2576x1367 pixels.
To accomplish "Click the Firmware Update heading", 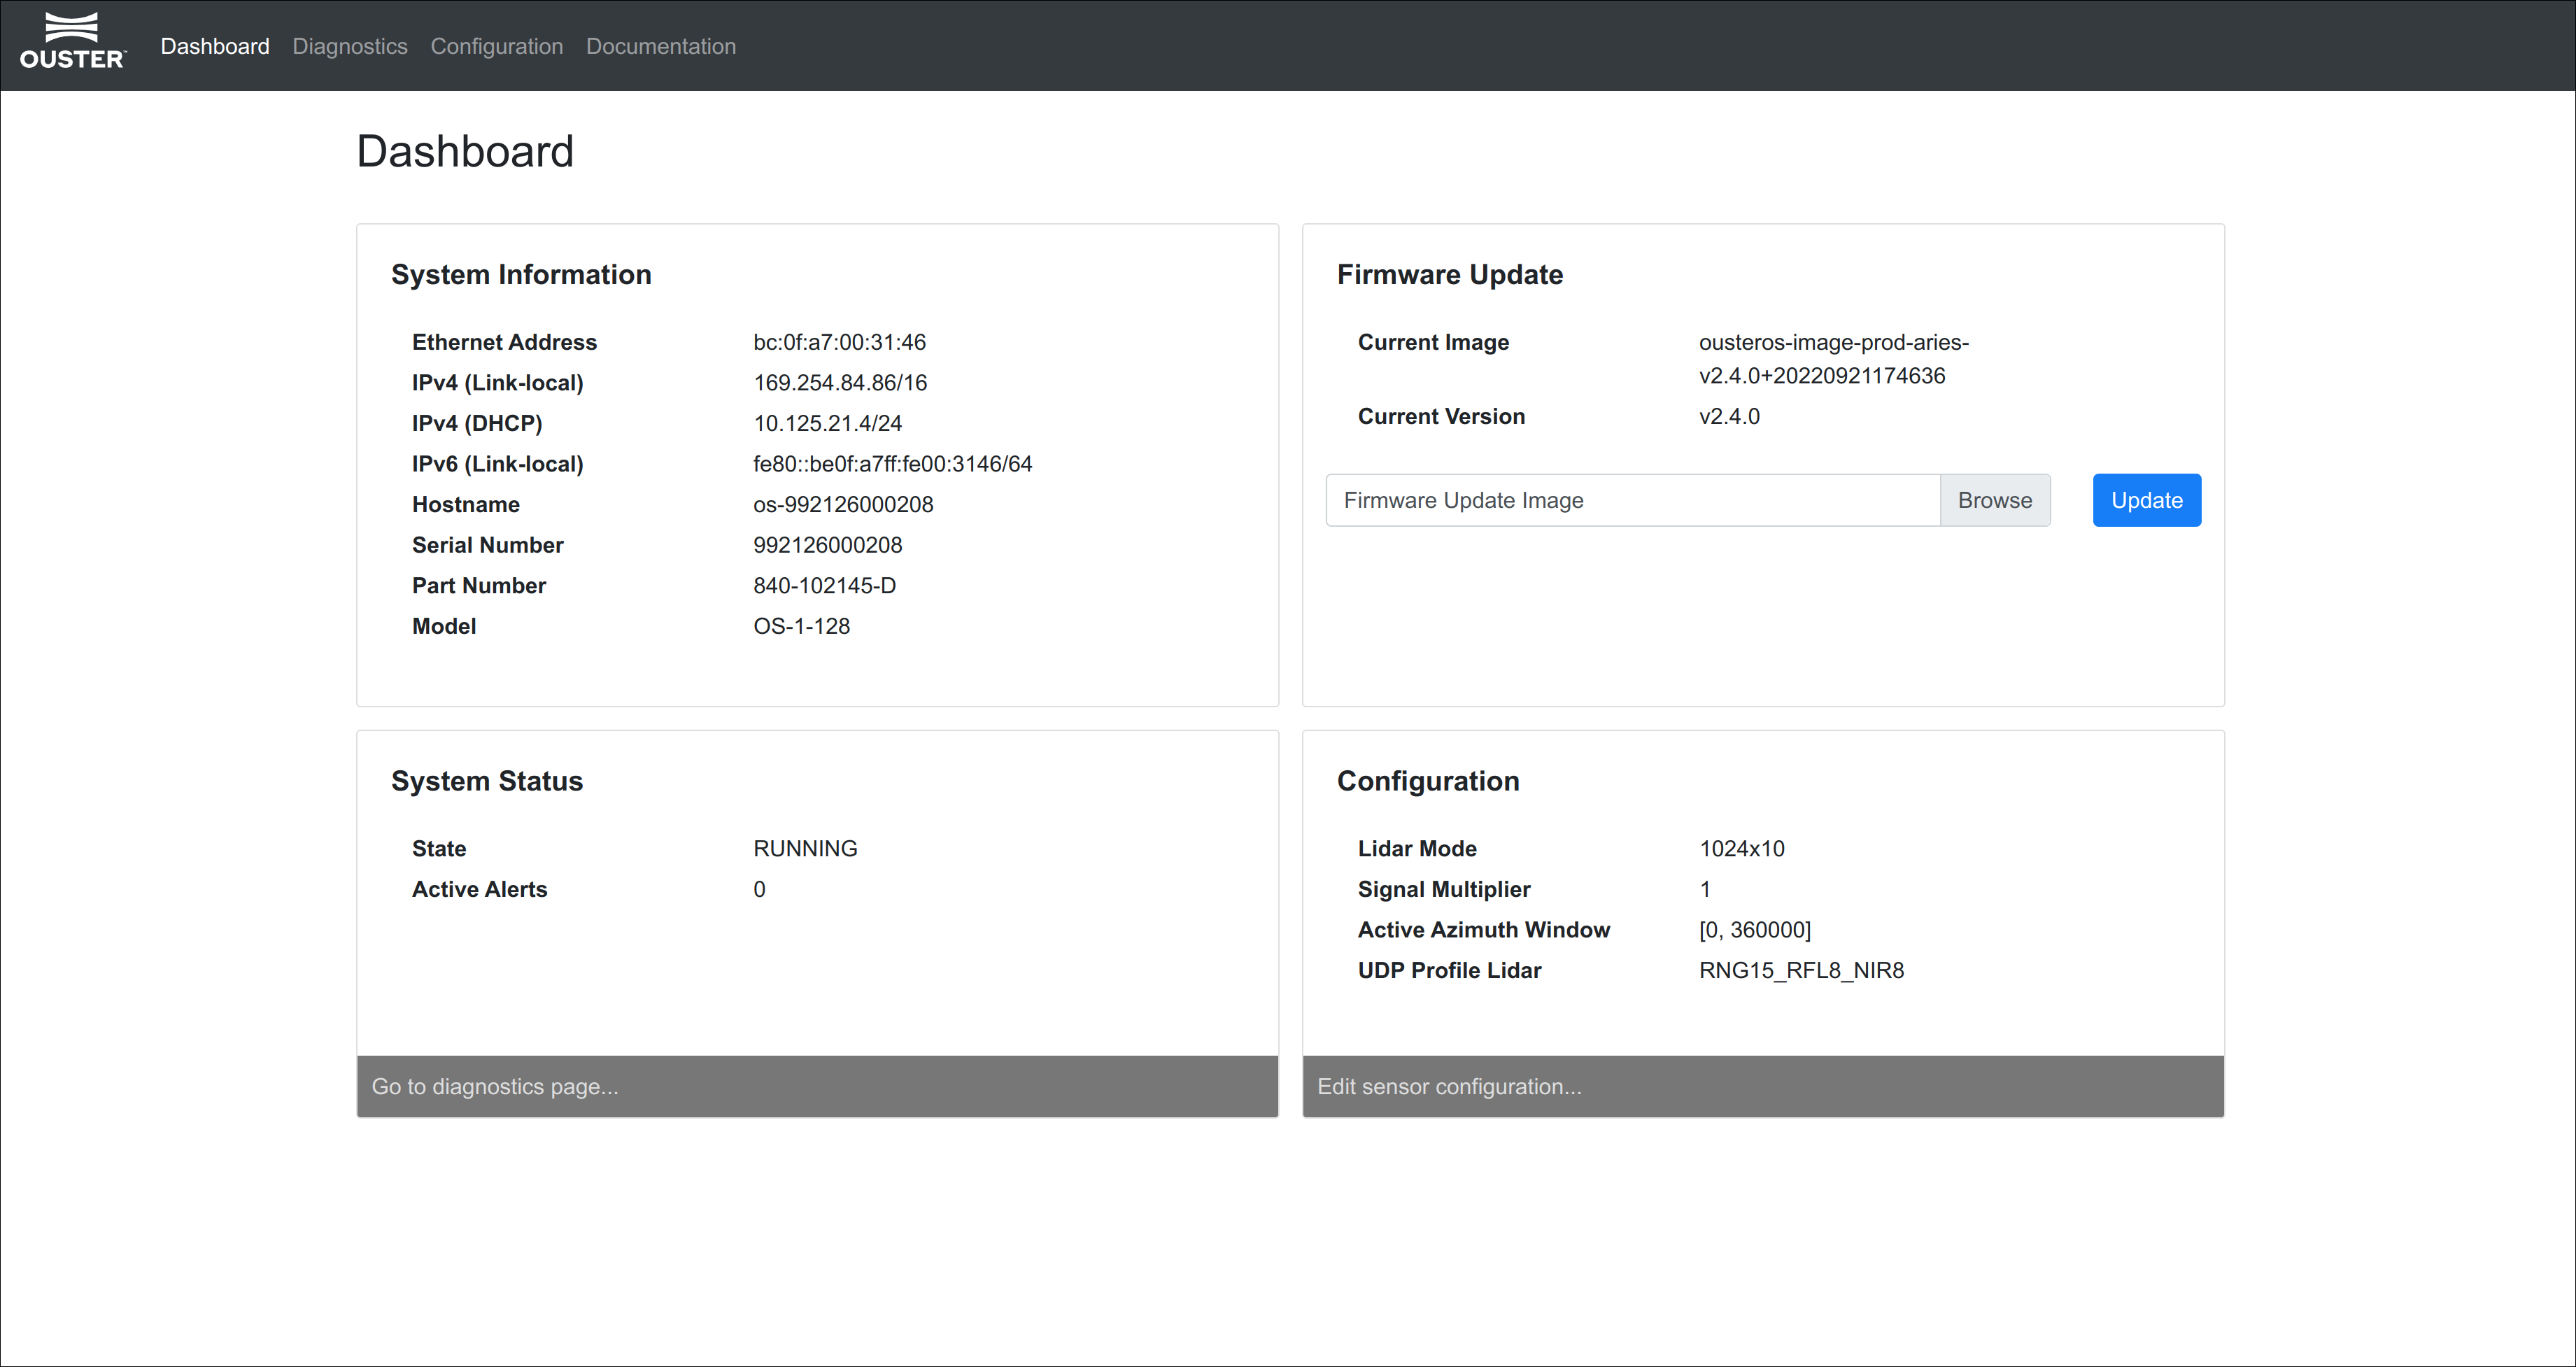I will (x=1450, y=275).
